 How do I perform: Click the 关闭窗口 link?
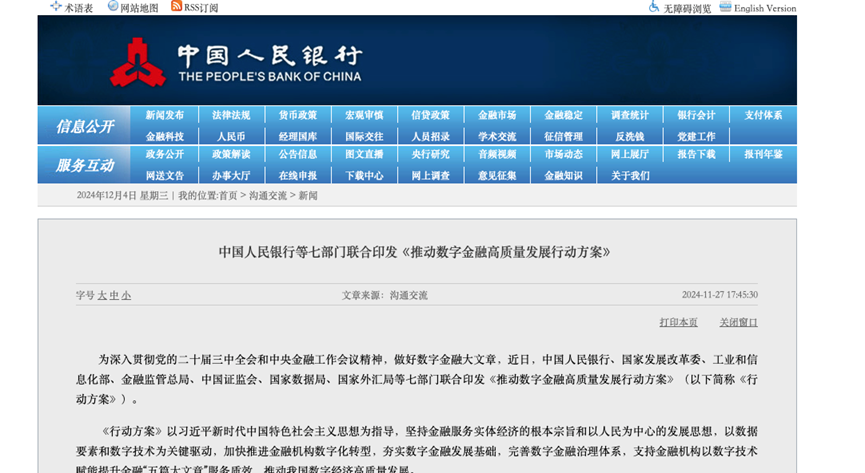(x=738, y=322)
